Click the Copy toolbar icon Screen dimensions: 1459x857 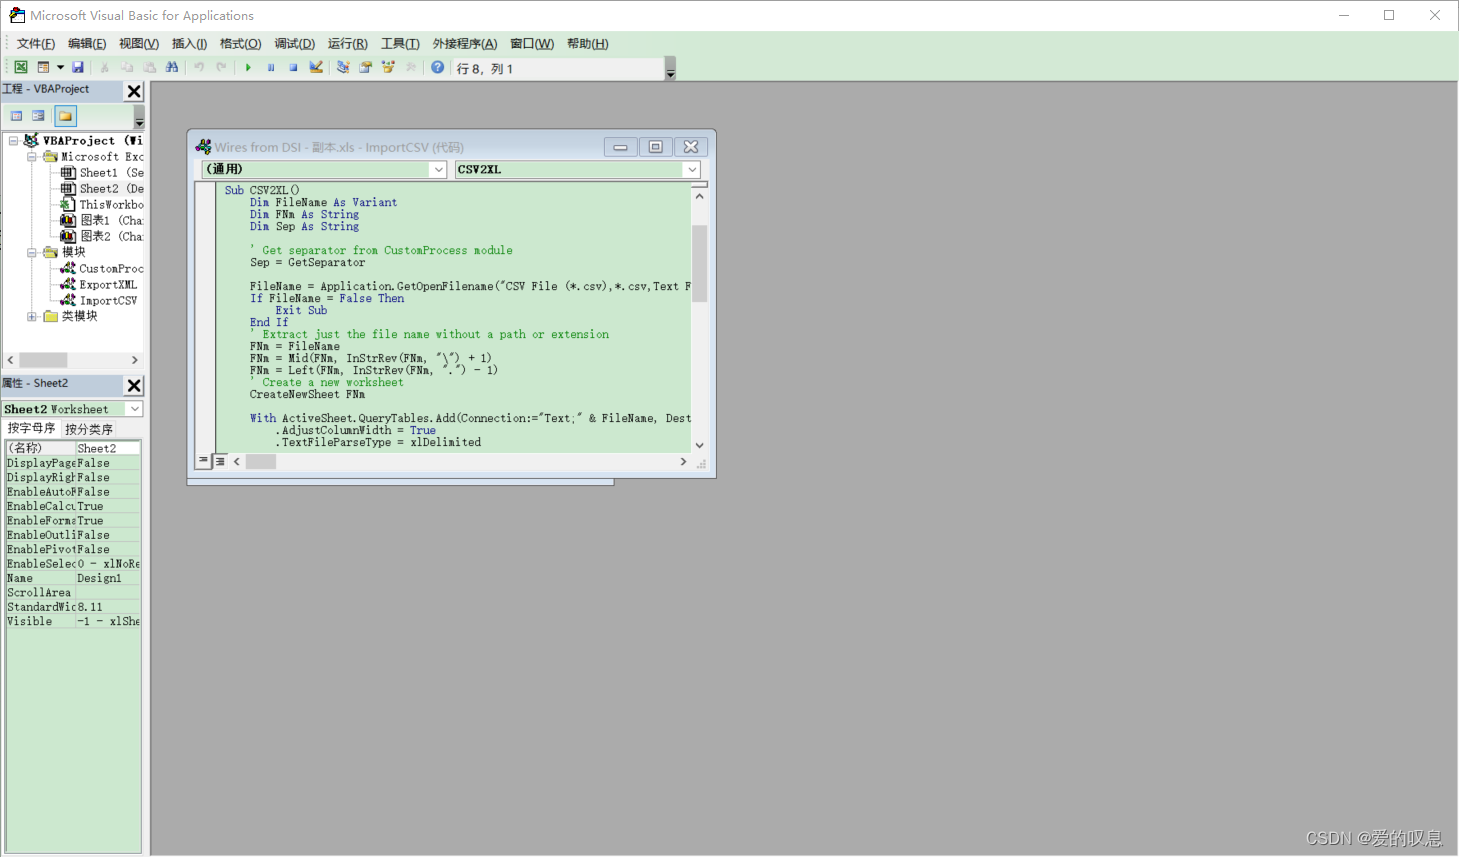(127, 67)
